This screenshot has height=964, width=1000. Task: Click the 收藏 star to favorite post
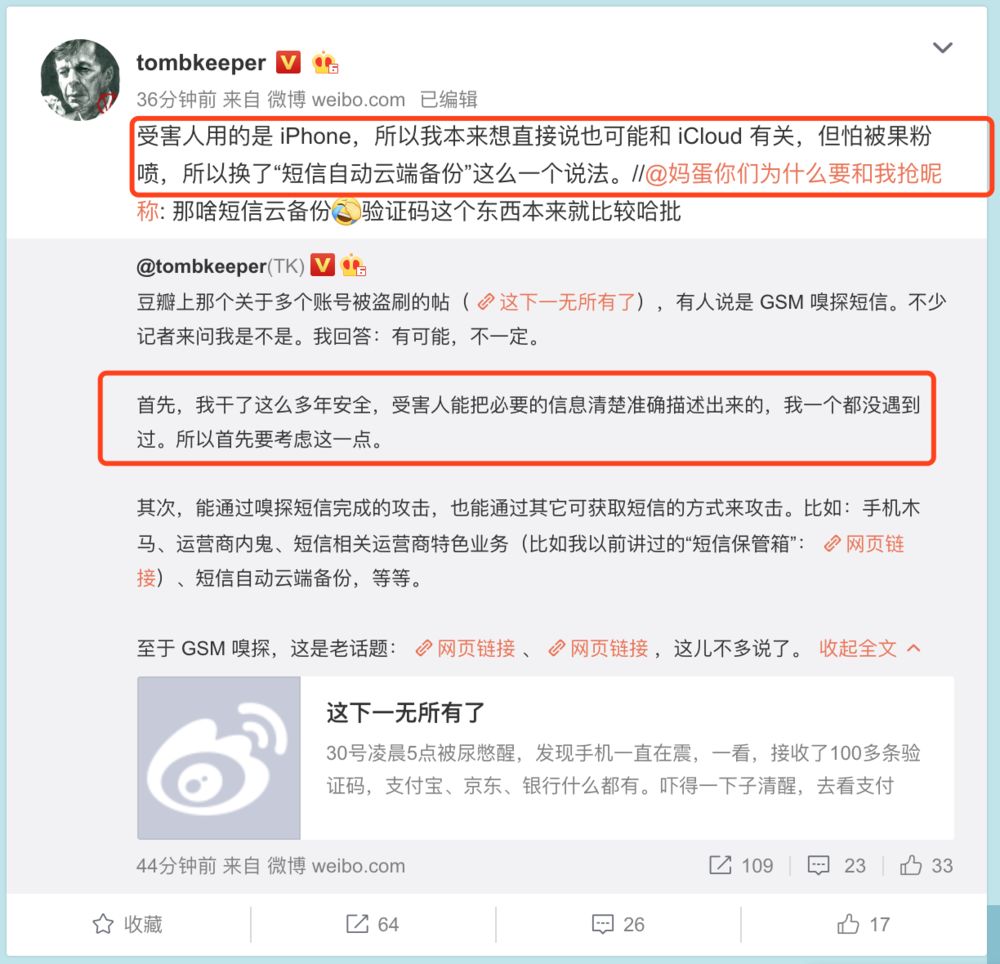pyautogui.click(x=128, y=924)
